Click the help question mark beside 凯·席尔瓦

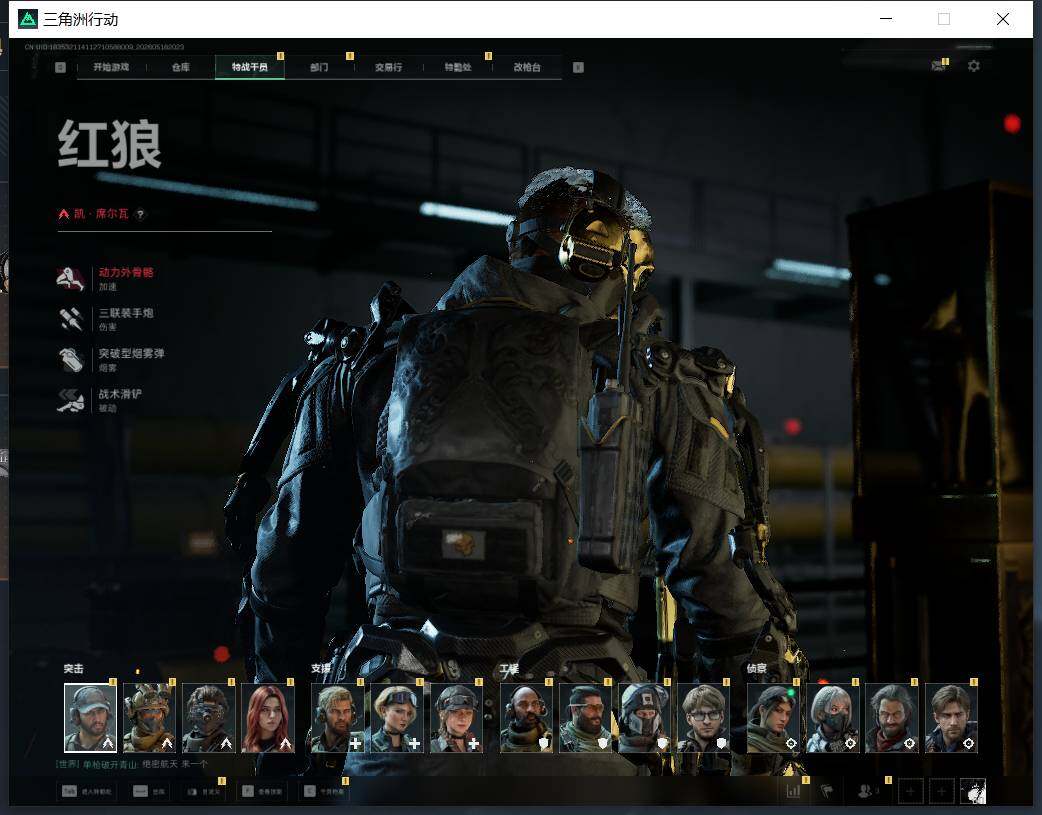point(140,214)
